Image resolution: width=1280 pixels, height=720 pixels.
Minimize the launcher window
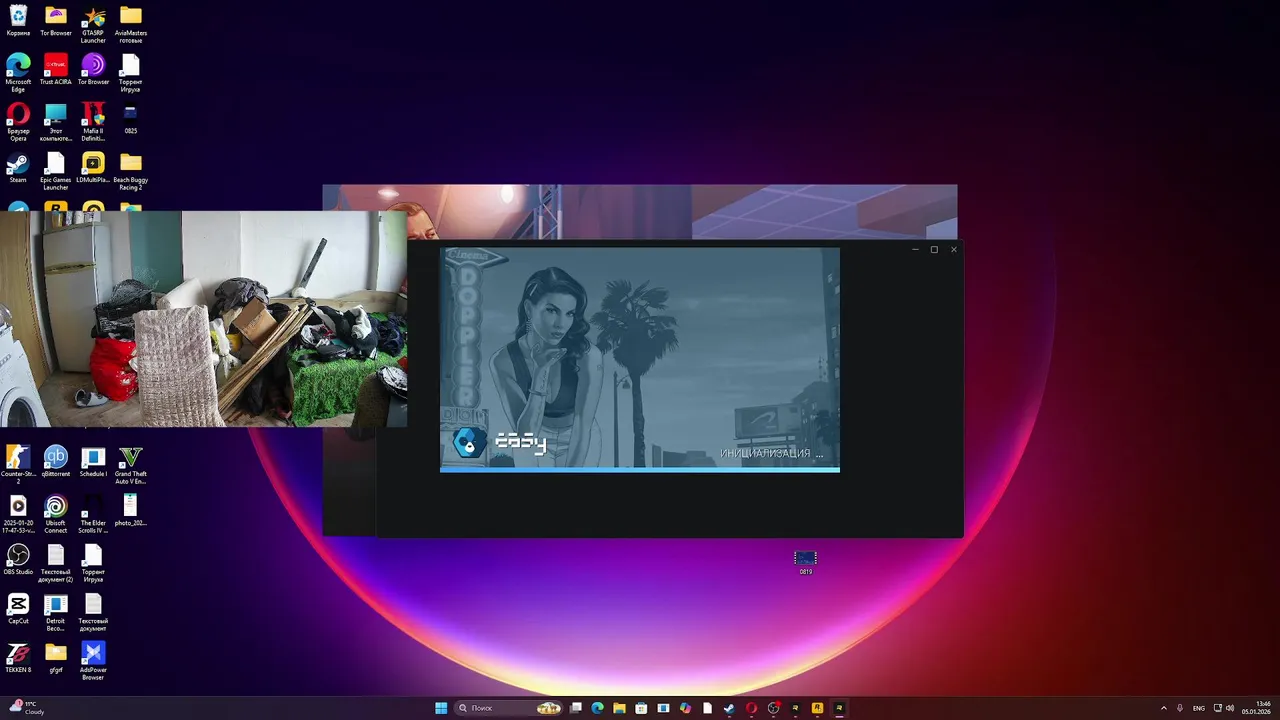click(x=914, y=249)
